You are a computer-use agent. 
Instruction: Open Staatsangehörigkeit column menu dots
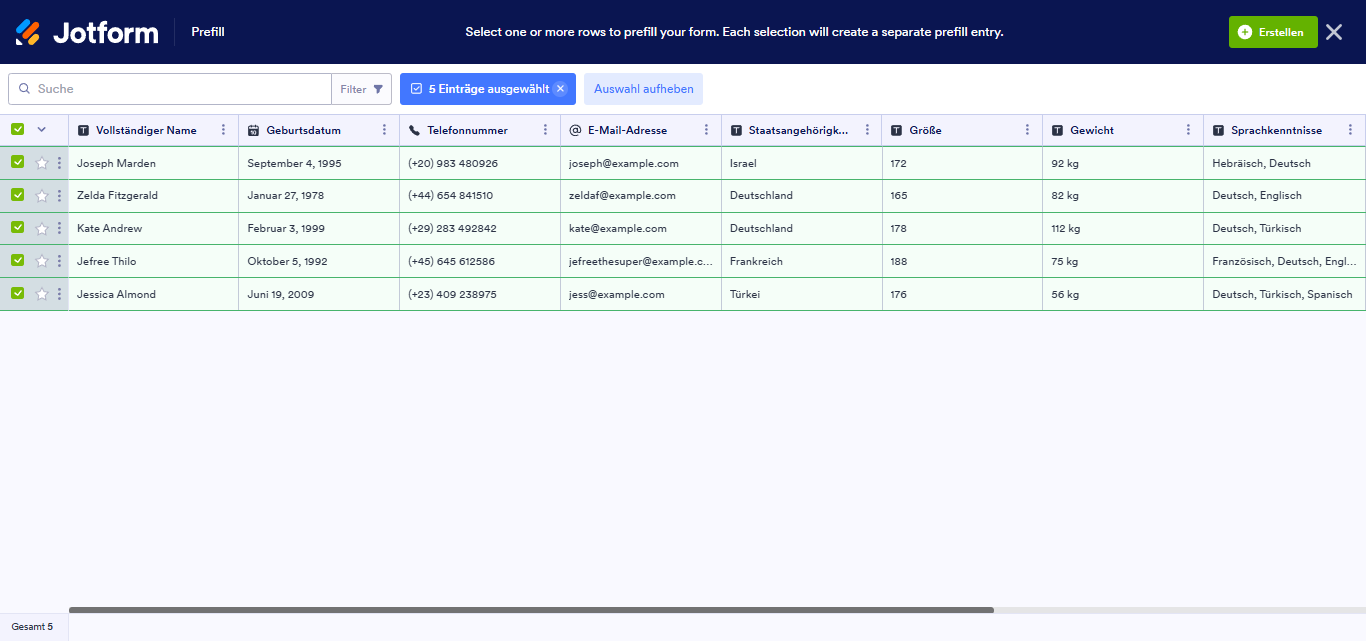click(867, 130)
